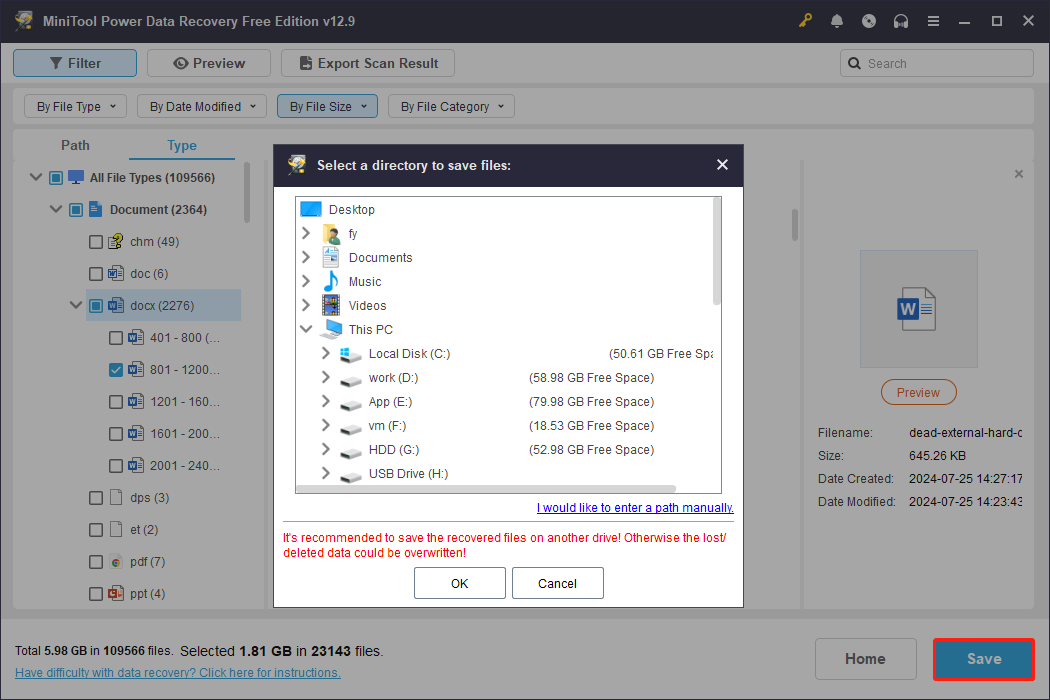The width and height of the screenshot is (1050, 700).
Task: Click the fy user folder icon
Action: pyautogui.click(x=331, y=234)
